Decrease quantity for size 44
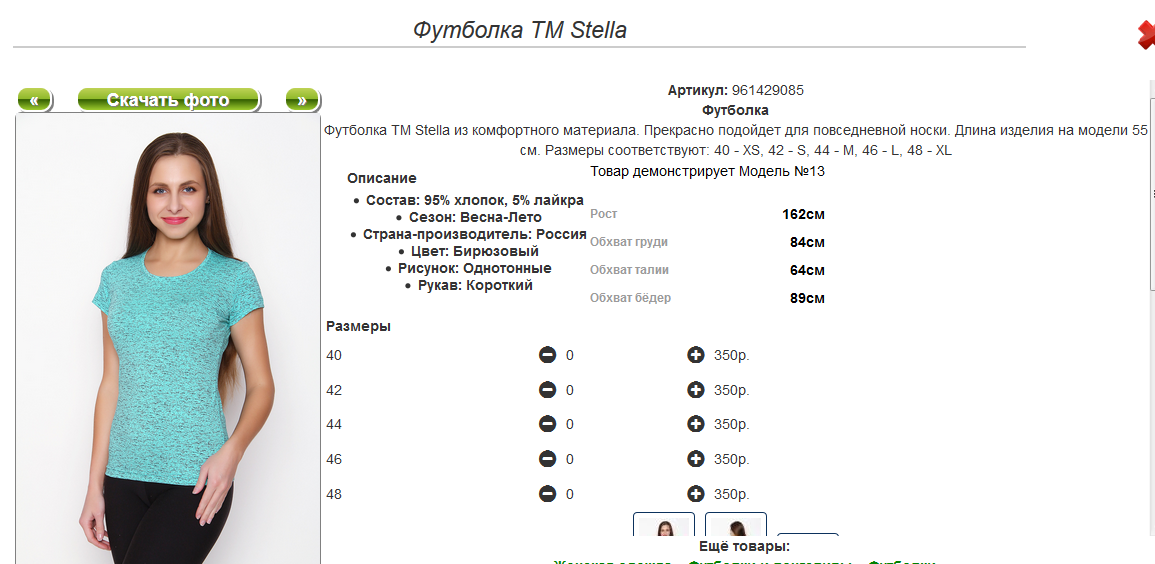The width and height of the screenshot is (1155, 564). click(x=547, y=424)
